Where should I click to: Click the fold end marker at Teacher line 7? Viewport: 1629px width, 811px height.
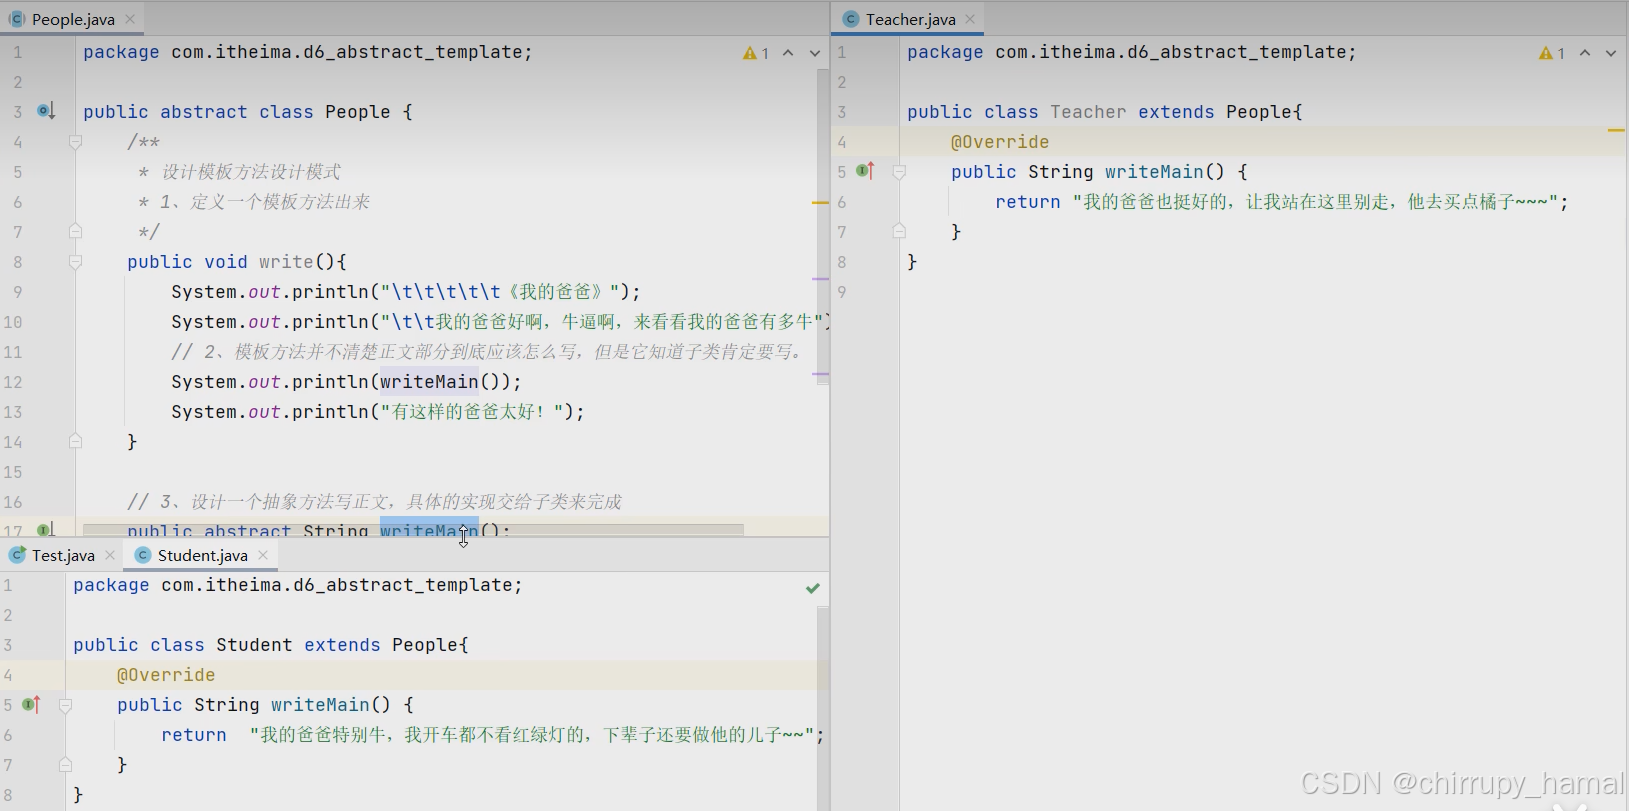(x=899, y=231)
